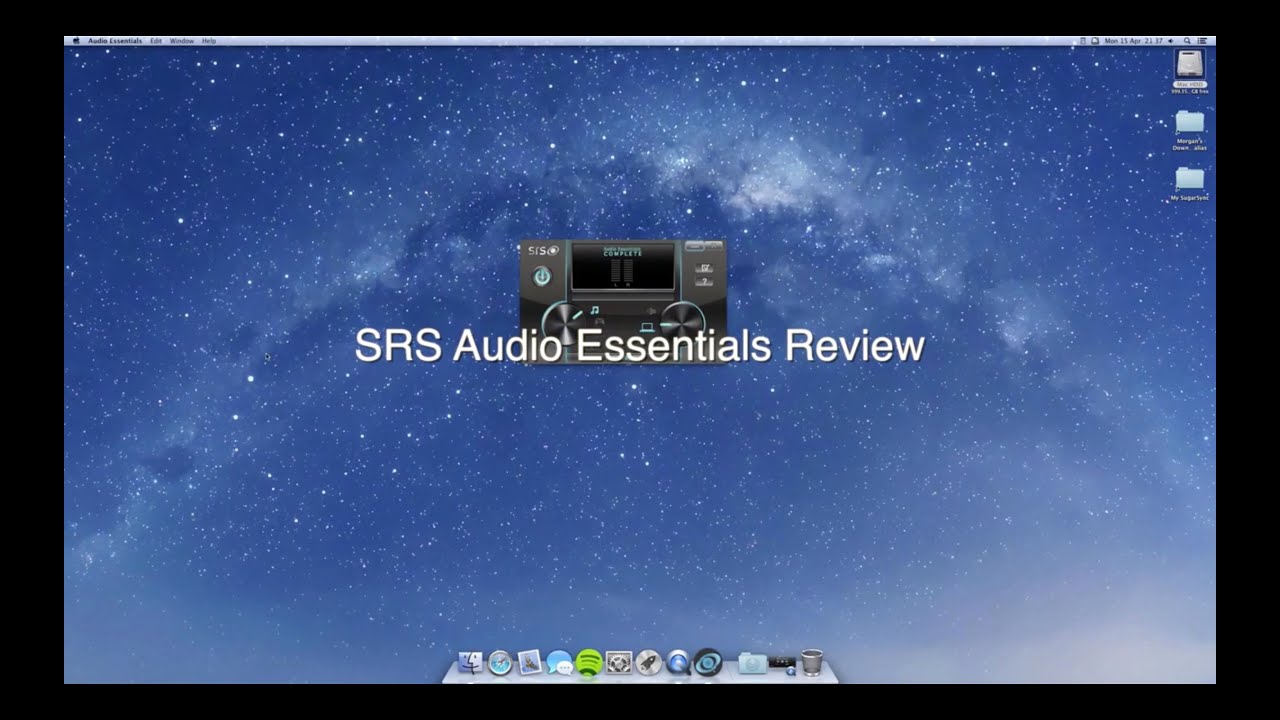Screen dimensions: 1280x720
Task: Click the SRS level meter display
Action: (623, 266)
